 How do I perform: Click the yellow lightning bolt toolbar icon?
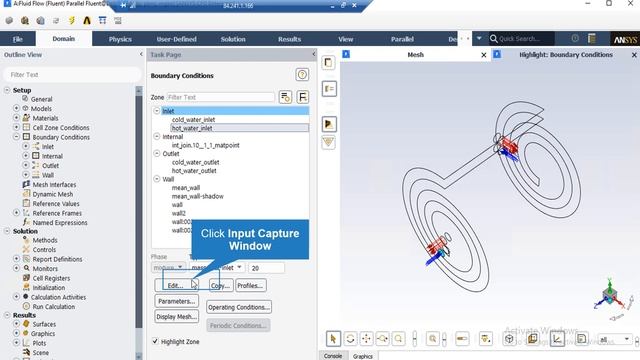pos(72,20)
